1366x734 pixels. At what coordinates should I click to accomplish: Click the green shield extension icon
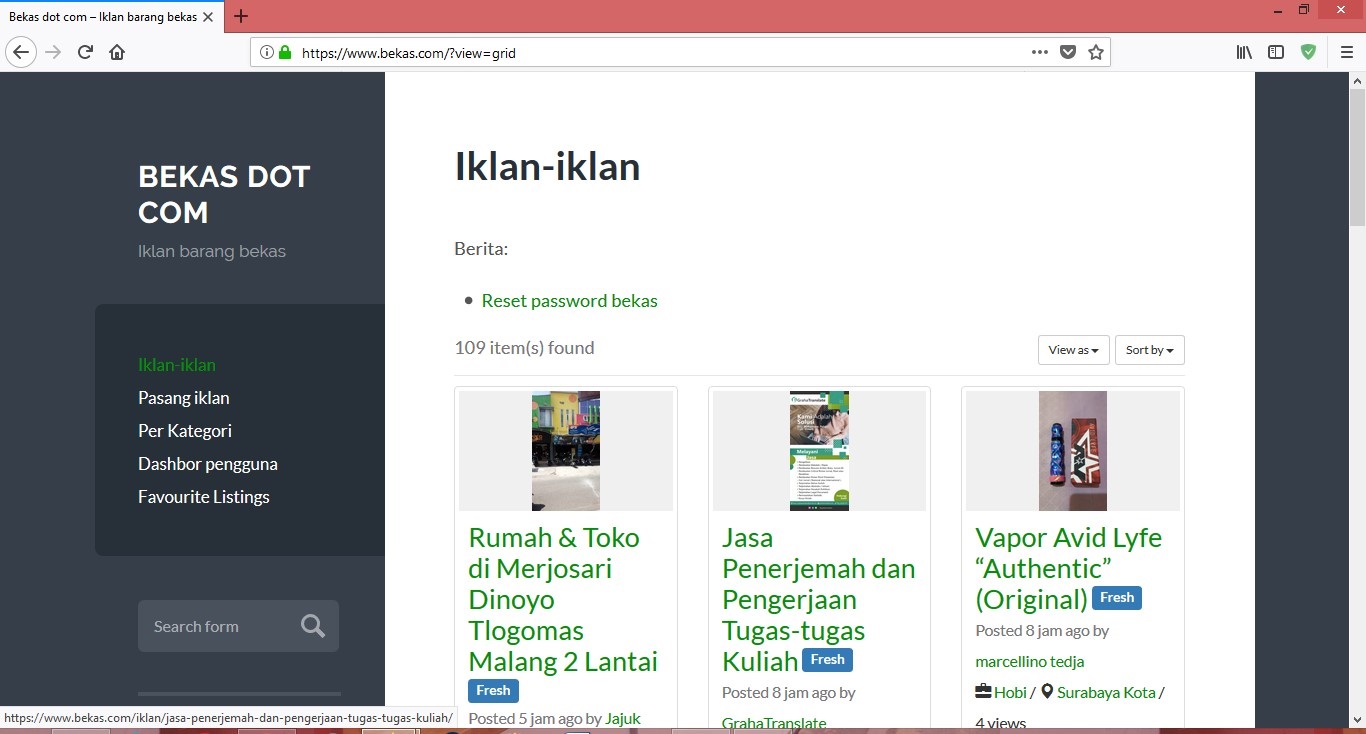1308,53
